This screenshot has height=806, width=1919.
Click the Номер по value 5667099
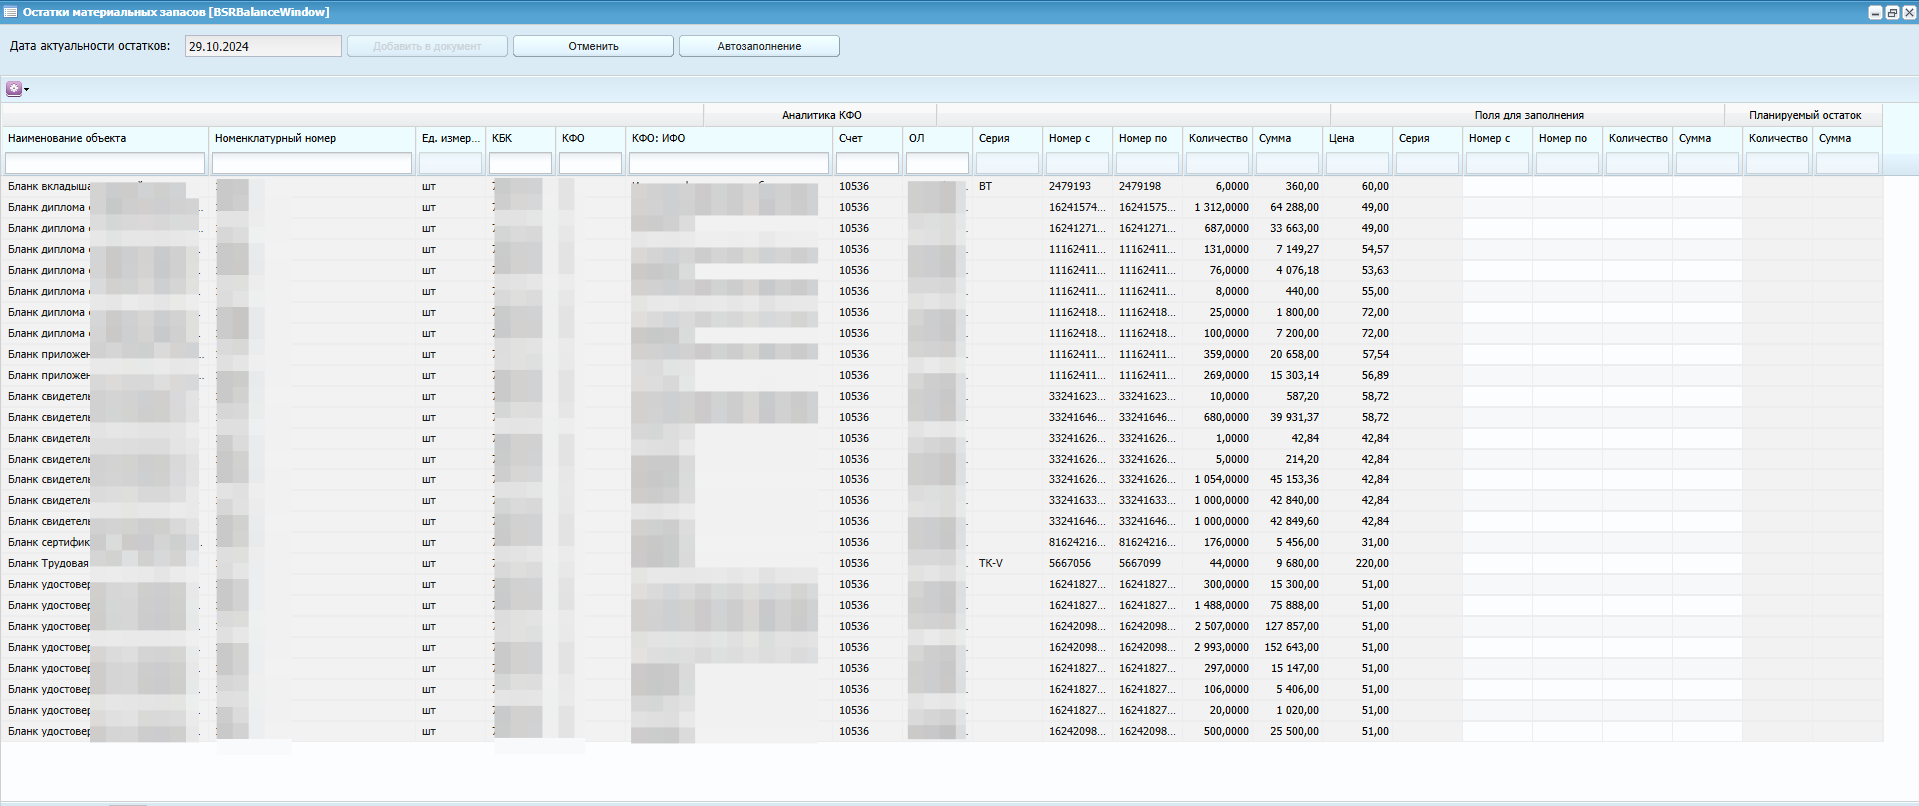click(1139, 563)
